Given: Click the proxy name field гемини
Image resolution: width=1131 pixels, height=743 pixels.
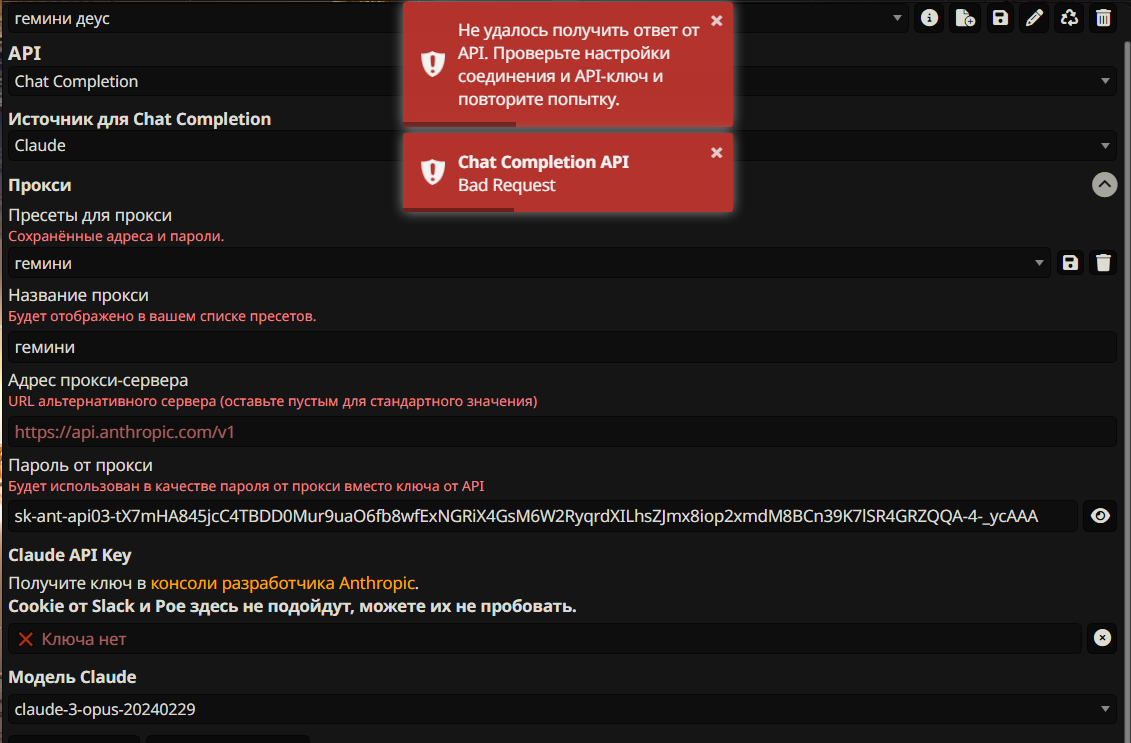Looking at the screenshot, I should (x=562, y=347).
